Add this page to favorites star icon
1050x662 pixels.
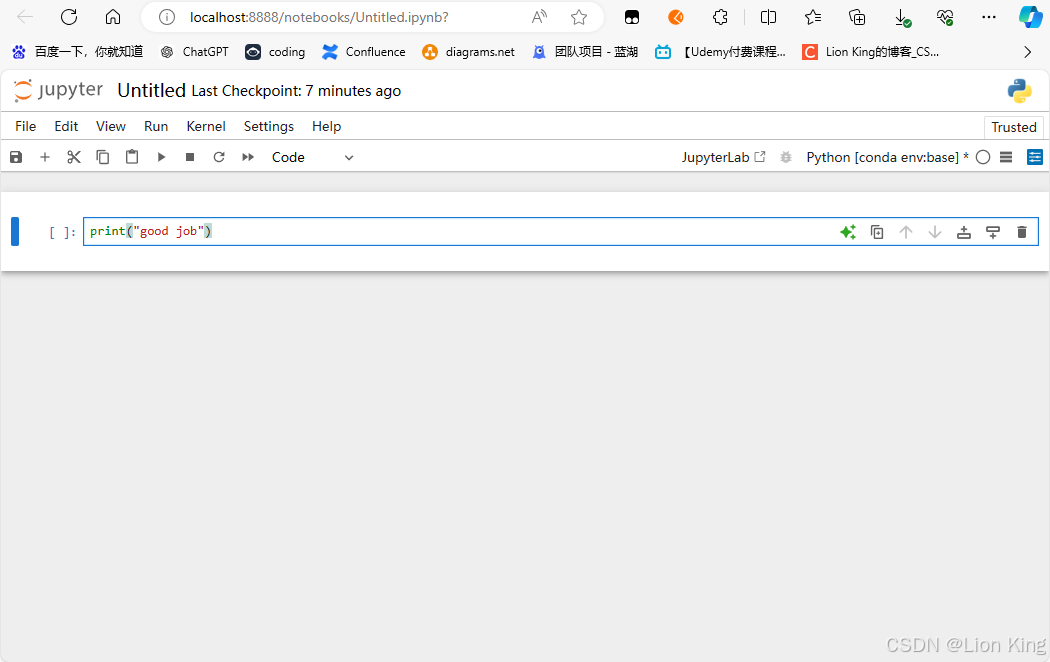(579, 17)
